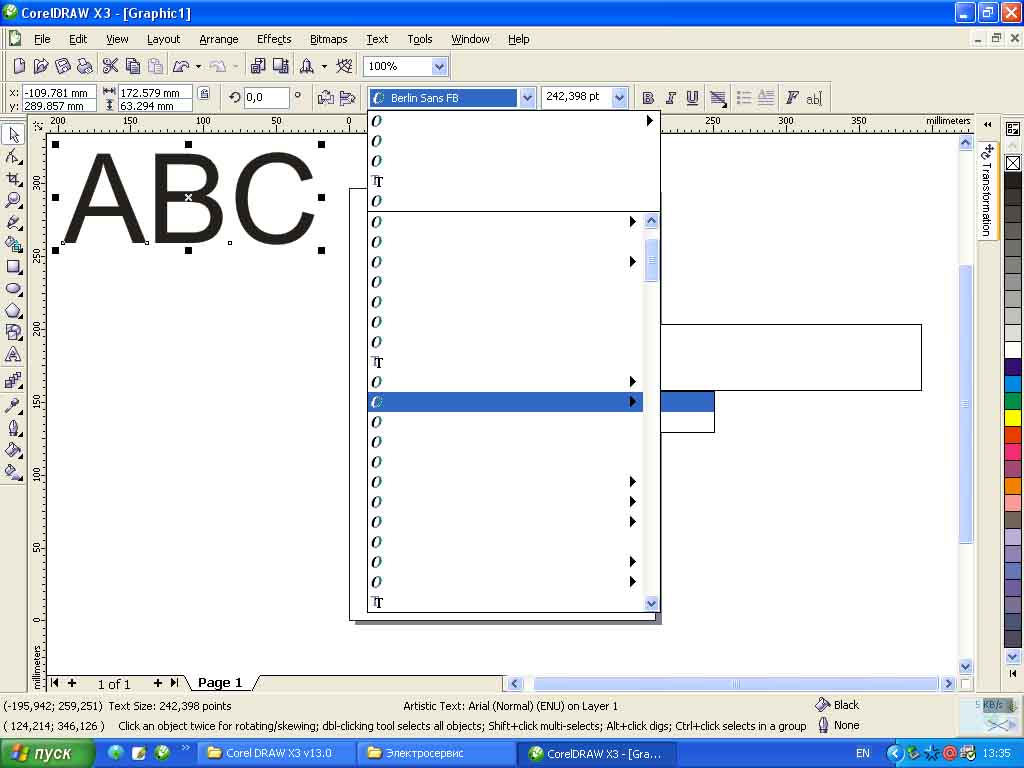
Task: Mirror text horizontally
Action: (325, 97)
